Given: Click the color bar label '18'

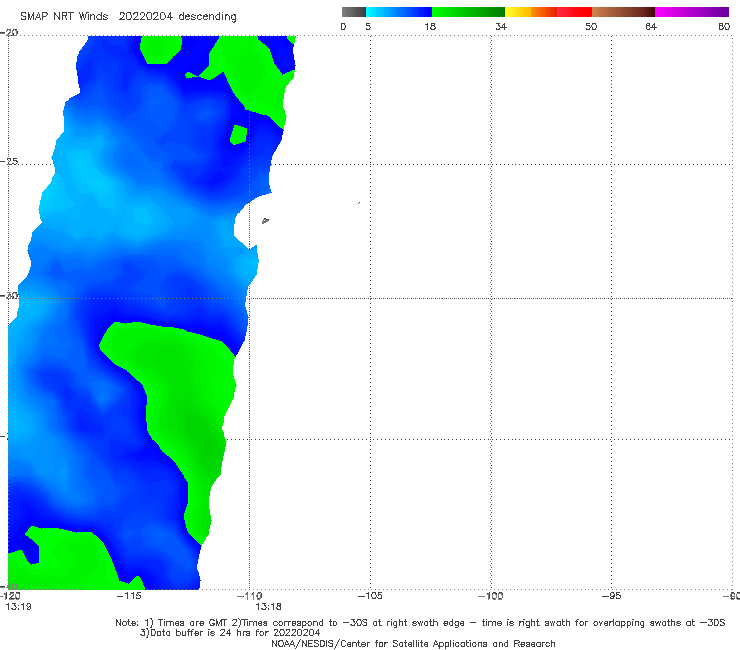Looking at the screenshot, I should [430, 27].
